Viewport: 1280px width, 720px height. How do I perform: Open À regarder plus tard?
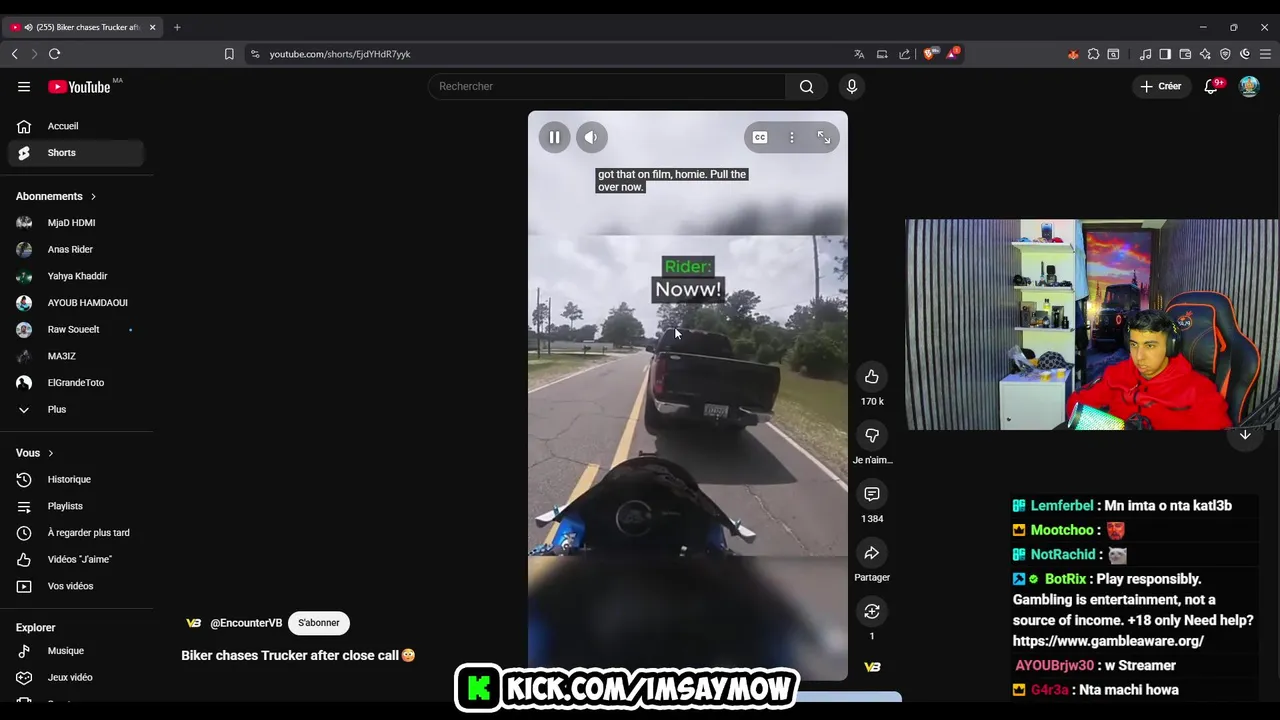coord(76,533)
